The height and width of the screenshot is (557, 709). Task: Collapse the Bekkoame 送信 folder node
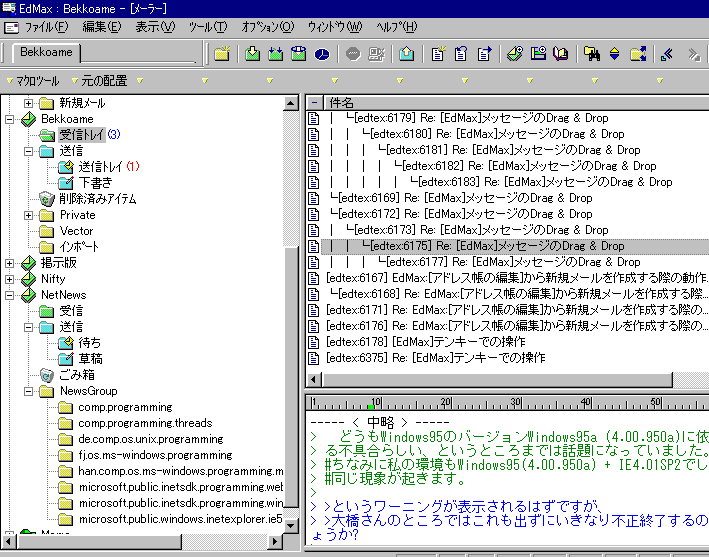click(28, 151)
